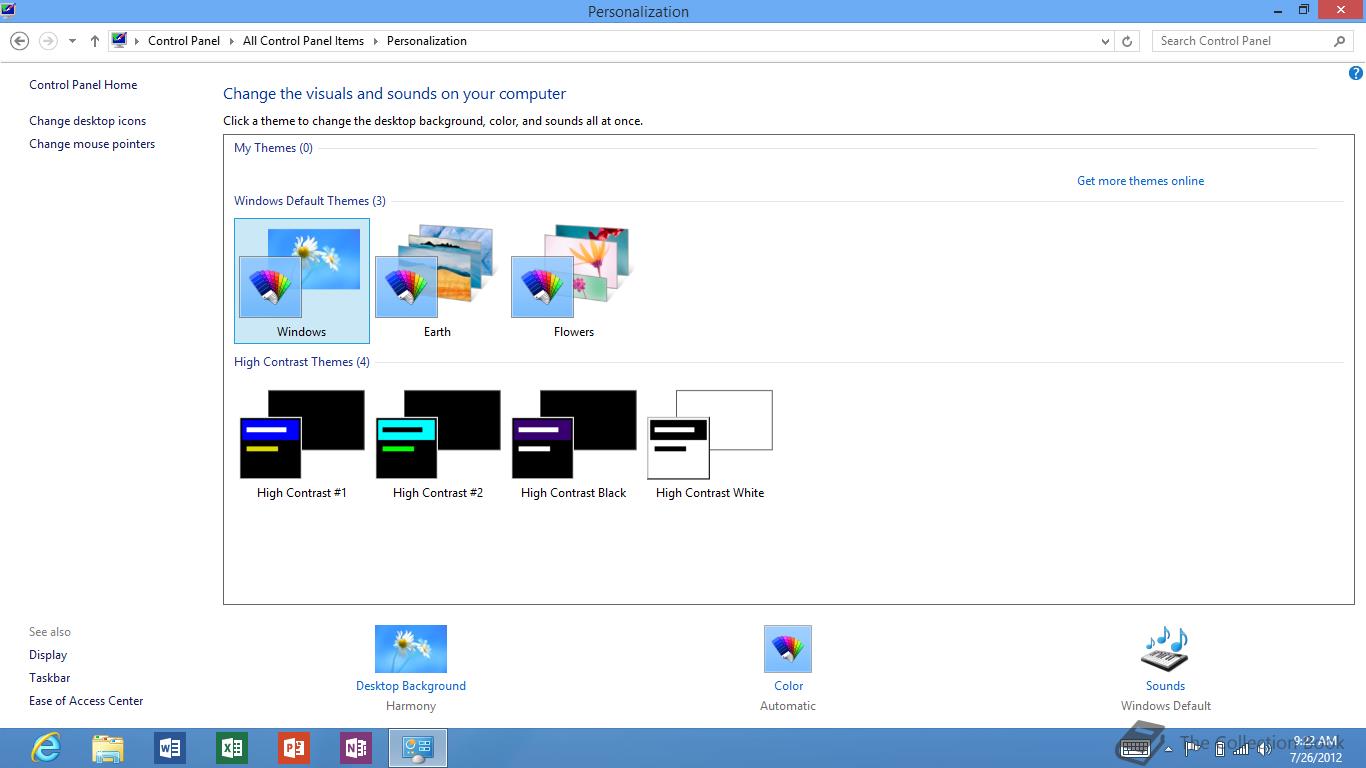Expand the address bar history dropdown
The image size is (1366, 768).
click(x=1105, y=41)
